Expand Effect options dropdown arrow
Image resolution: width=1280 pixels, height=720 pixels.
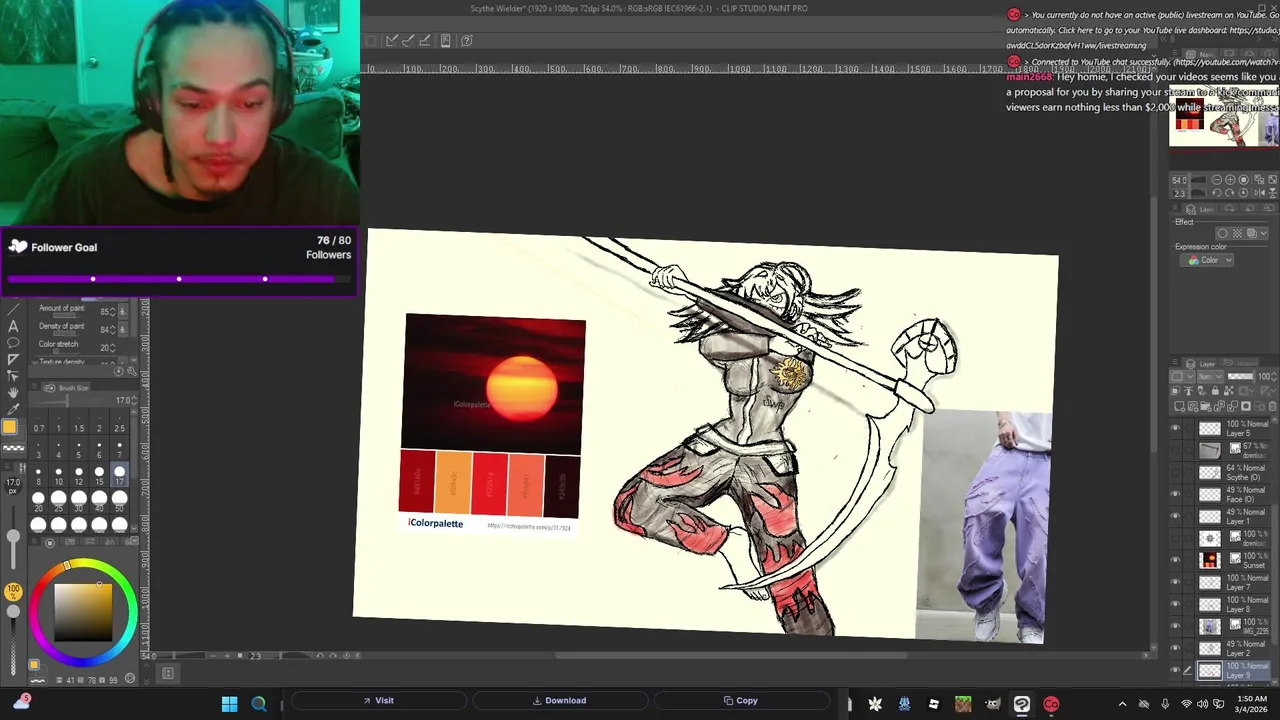click(x=1264, y=233)
